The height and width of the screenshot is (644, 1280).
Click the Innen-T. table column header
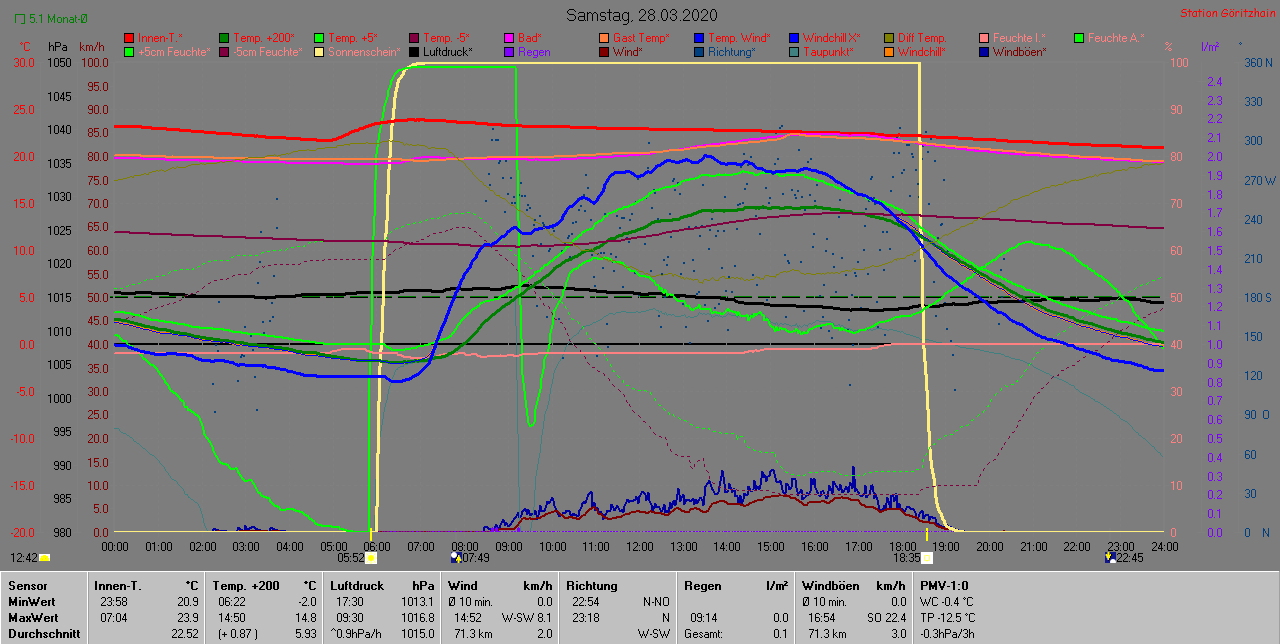click(117, 585)
